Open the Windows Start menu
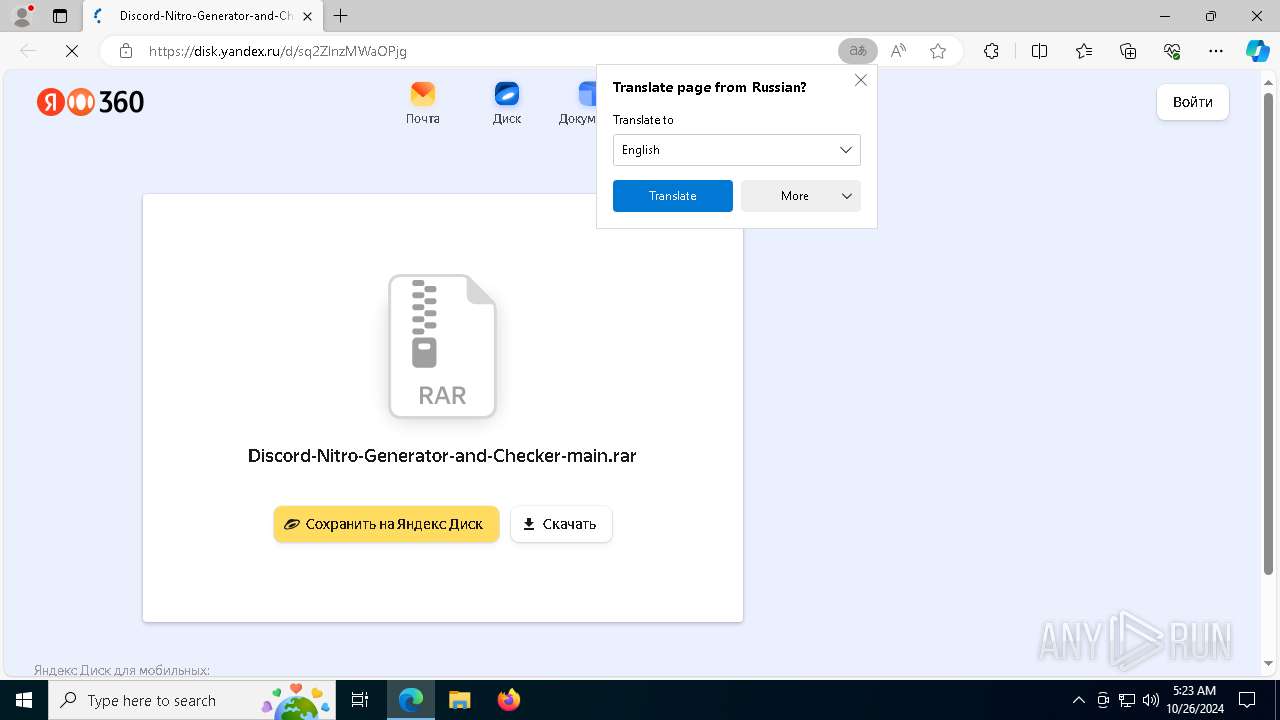Screen dimensions: 1280x720 (24, 700)
